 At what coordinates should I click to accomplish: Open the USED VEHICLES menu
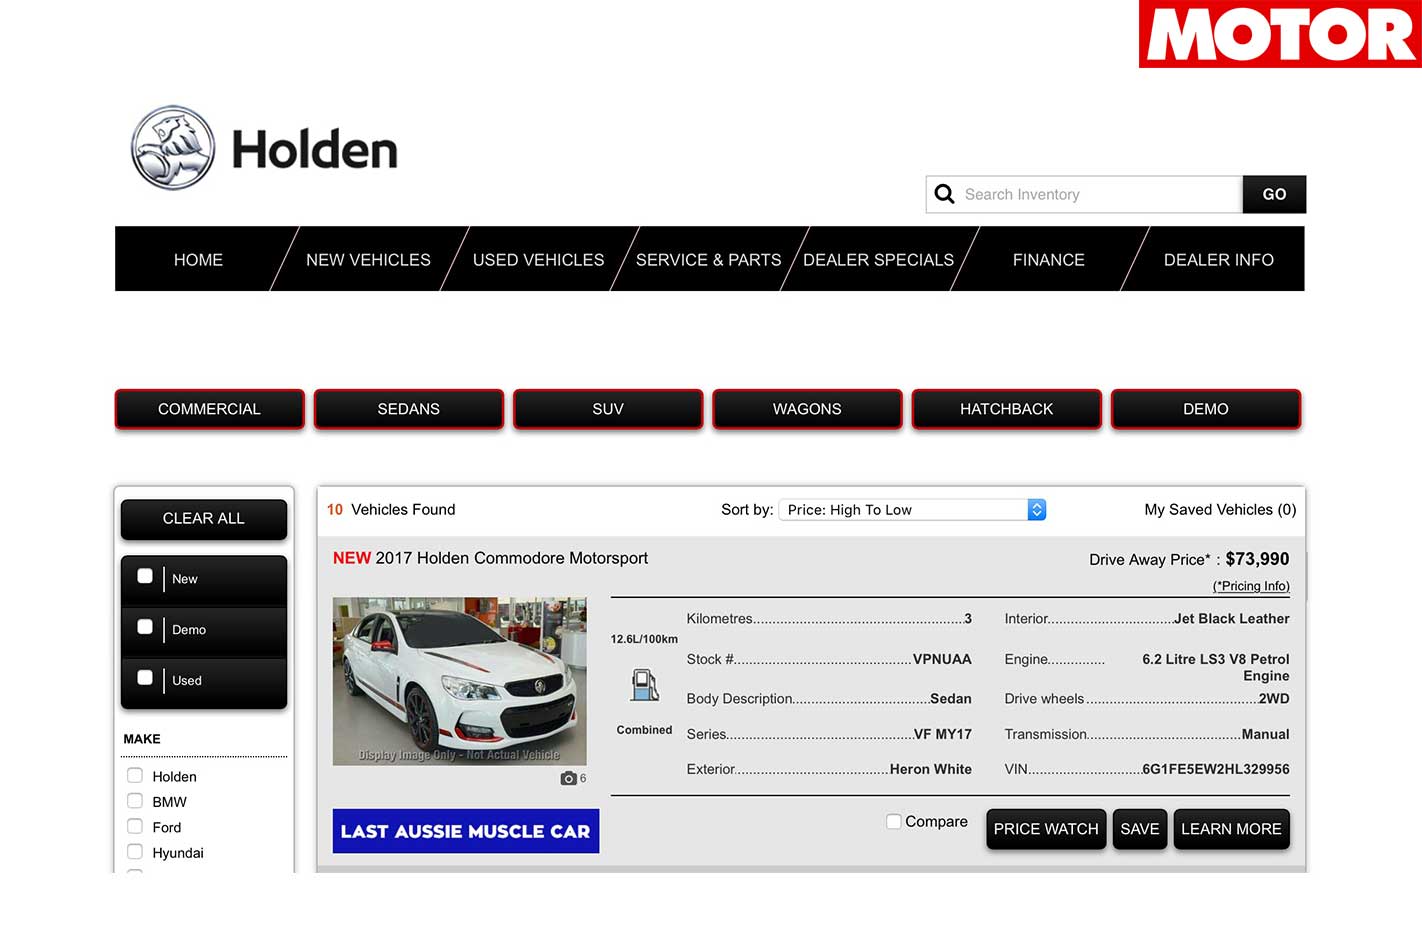pos(538,260)
